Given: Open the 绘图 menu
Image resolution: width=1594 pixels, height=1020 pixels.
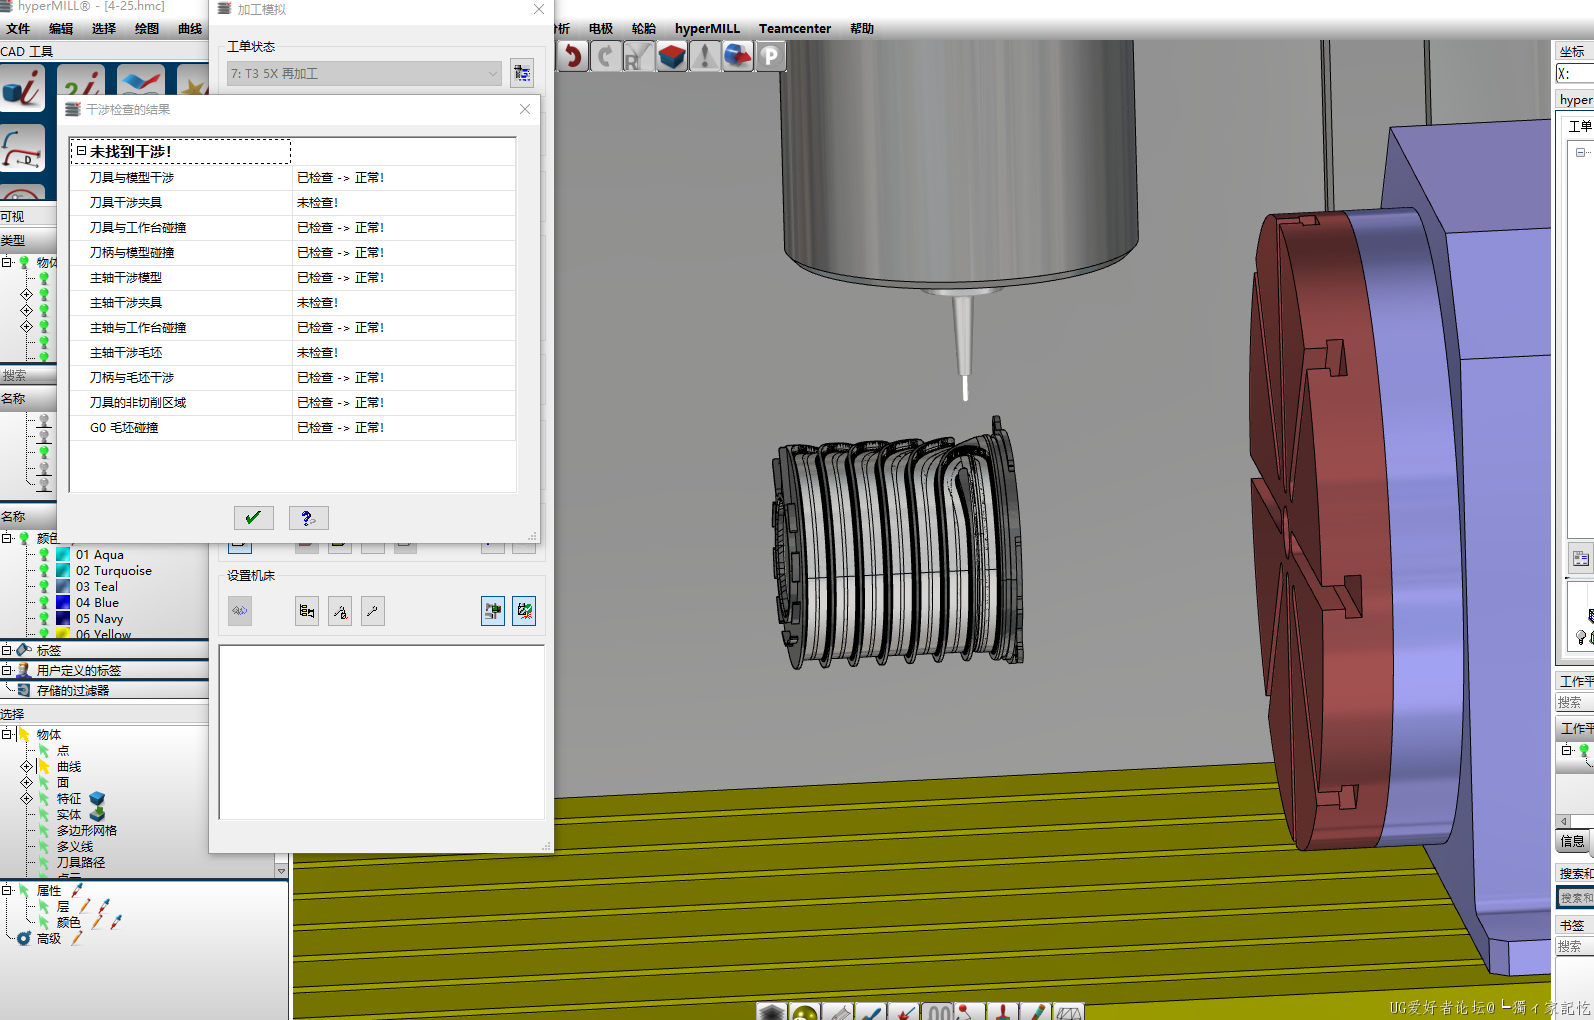Looking at the screenshot, I should pyautogui.click(x=147, y=28).
